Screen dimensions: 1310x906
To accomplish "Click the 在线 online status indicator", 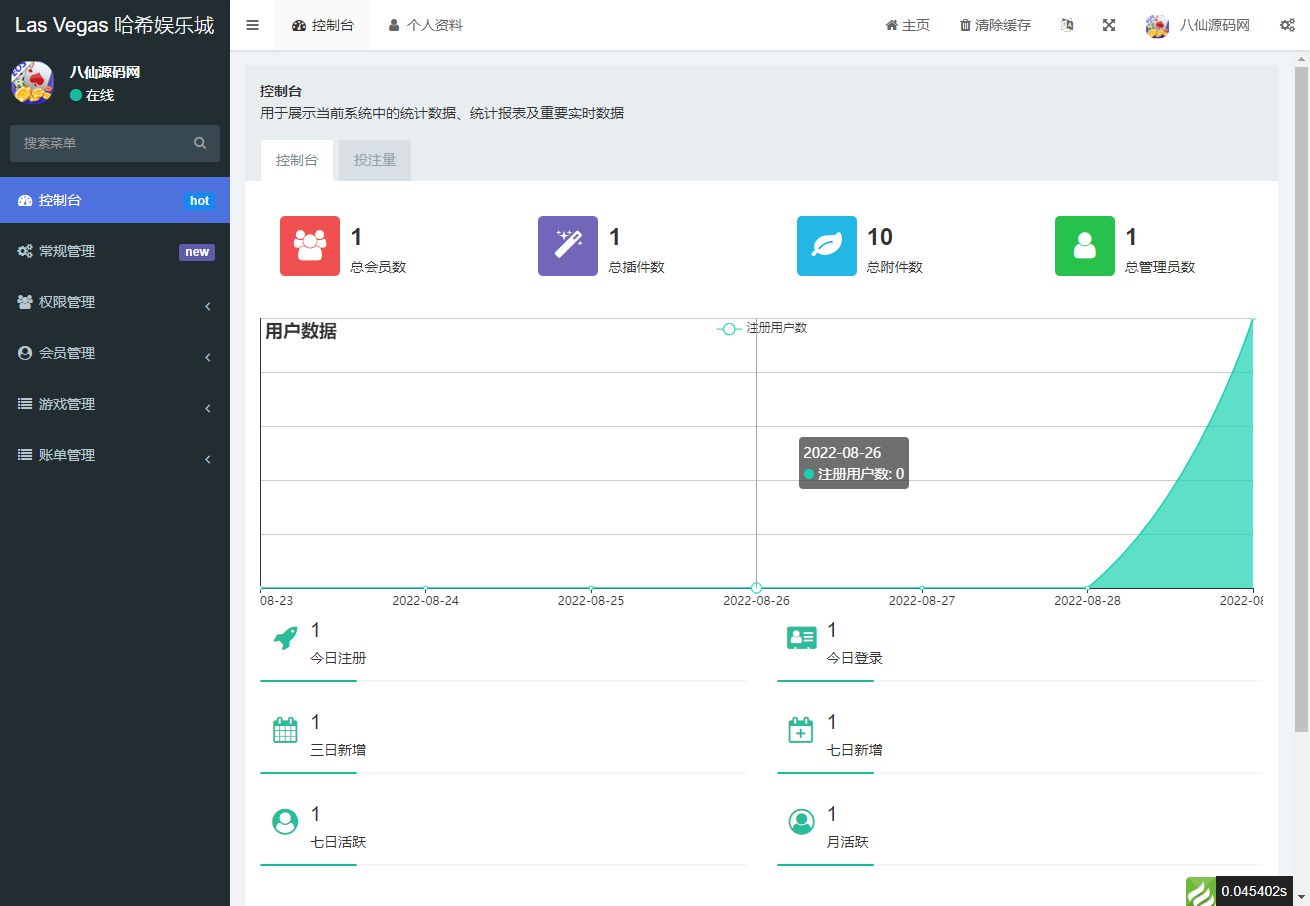I will [92, 95].
